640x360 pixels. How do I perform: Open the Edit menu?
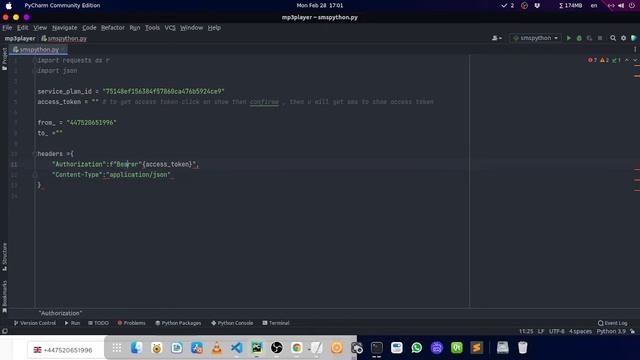tap(22, 28)
